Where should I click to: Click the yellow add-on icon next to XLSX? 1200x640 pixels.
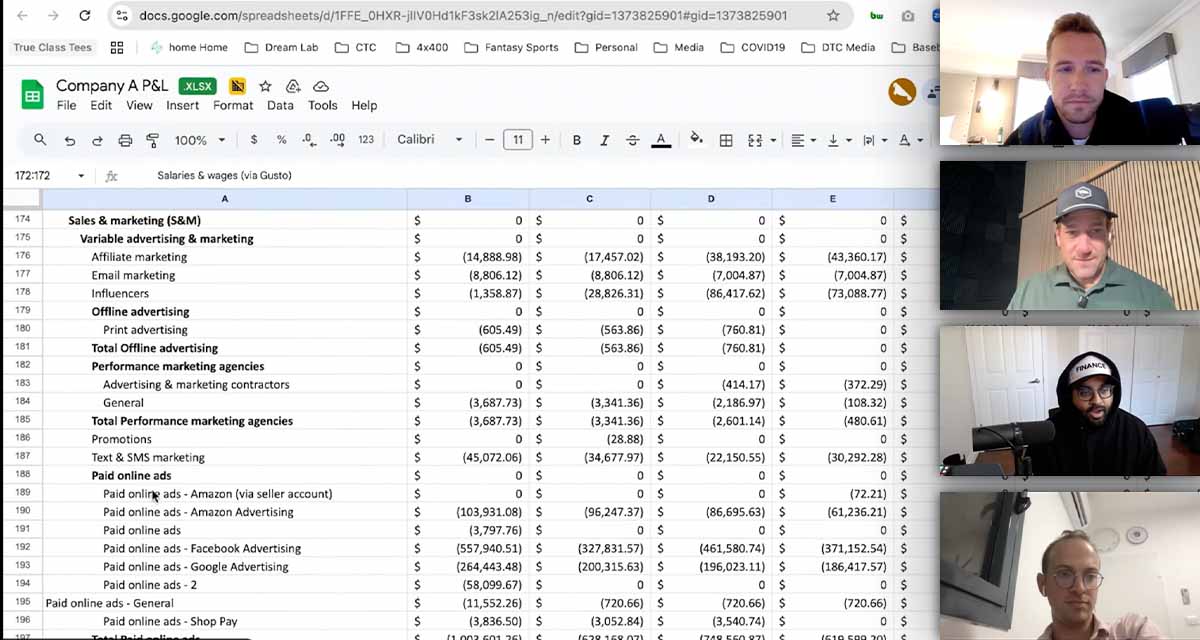[x=237, y=86]
